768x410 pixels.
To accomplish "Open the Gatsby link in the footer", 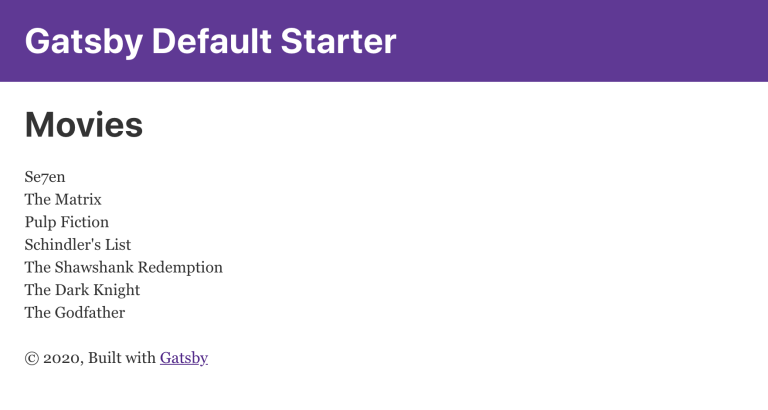I will point(183,358).
